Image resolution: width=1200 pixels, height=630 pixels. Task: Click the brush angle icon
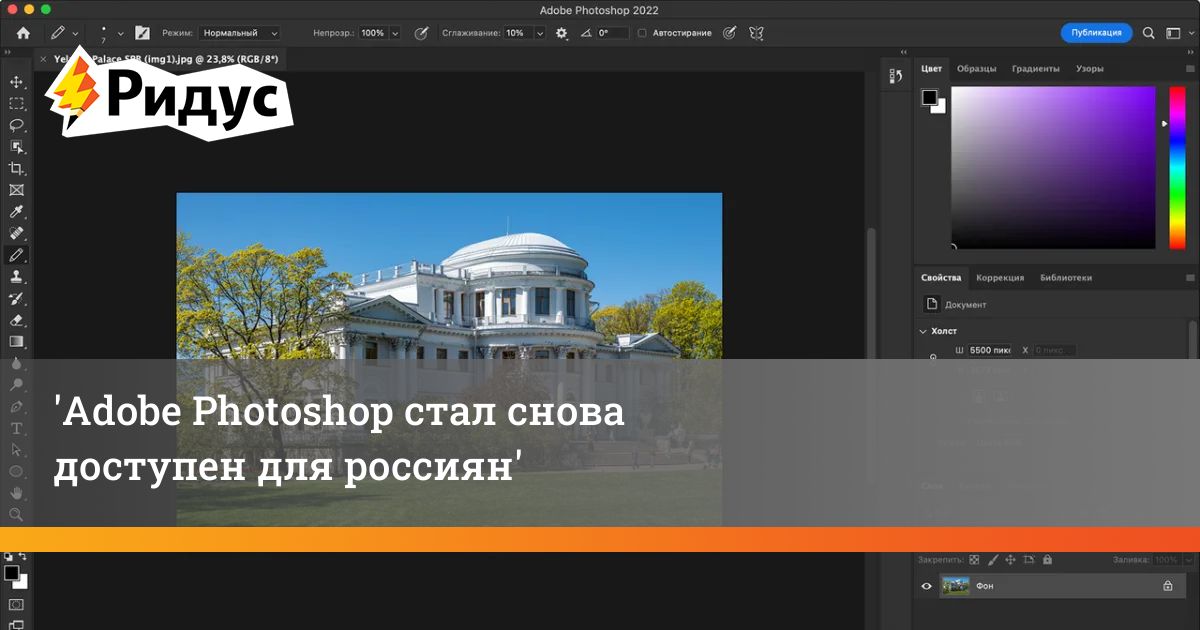click(x=586, y=33)
